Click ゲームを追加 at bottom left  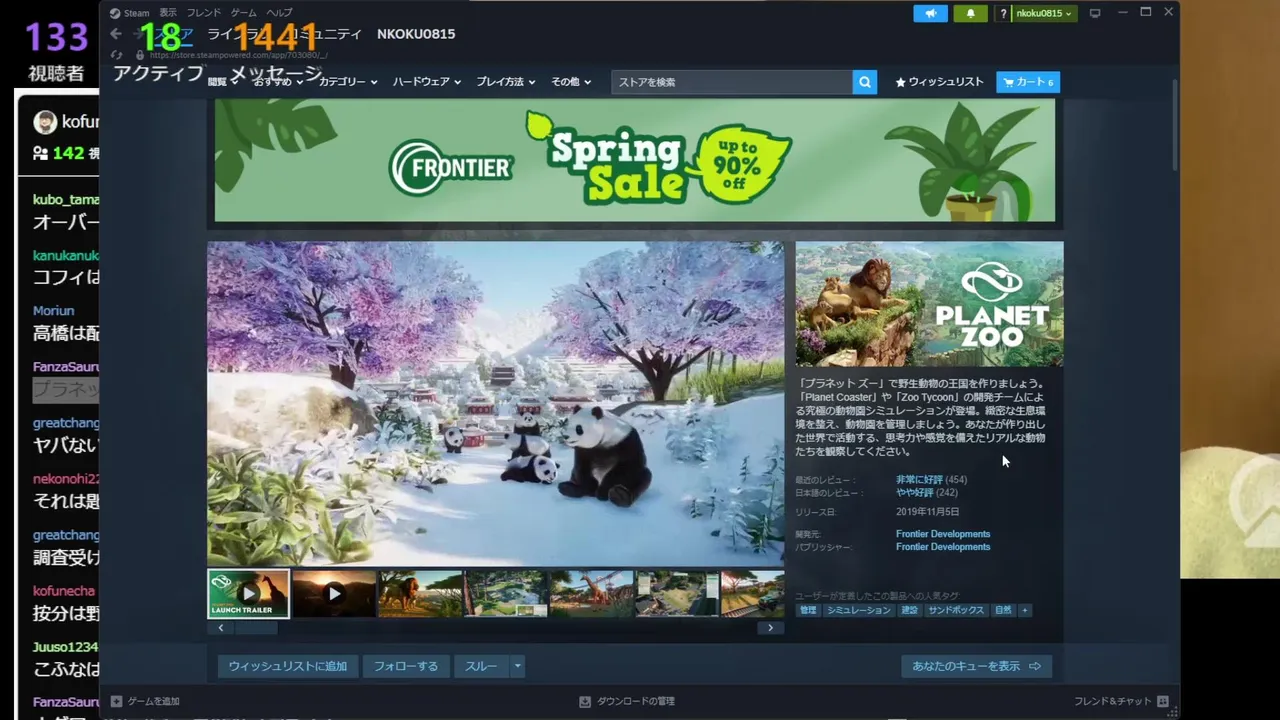tap(153, 701)
